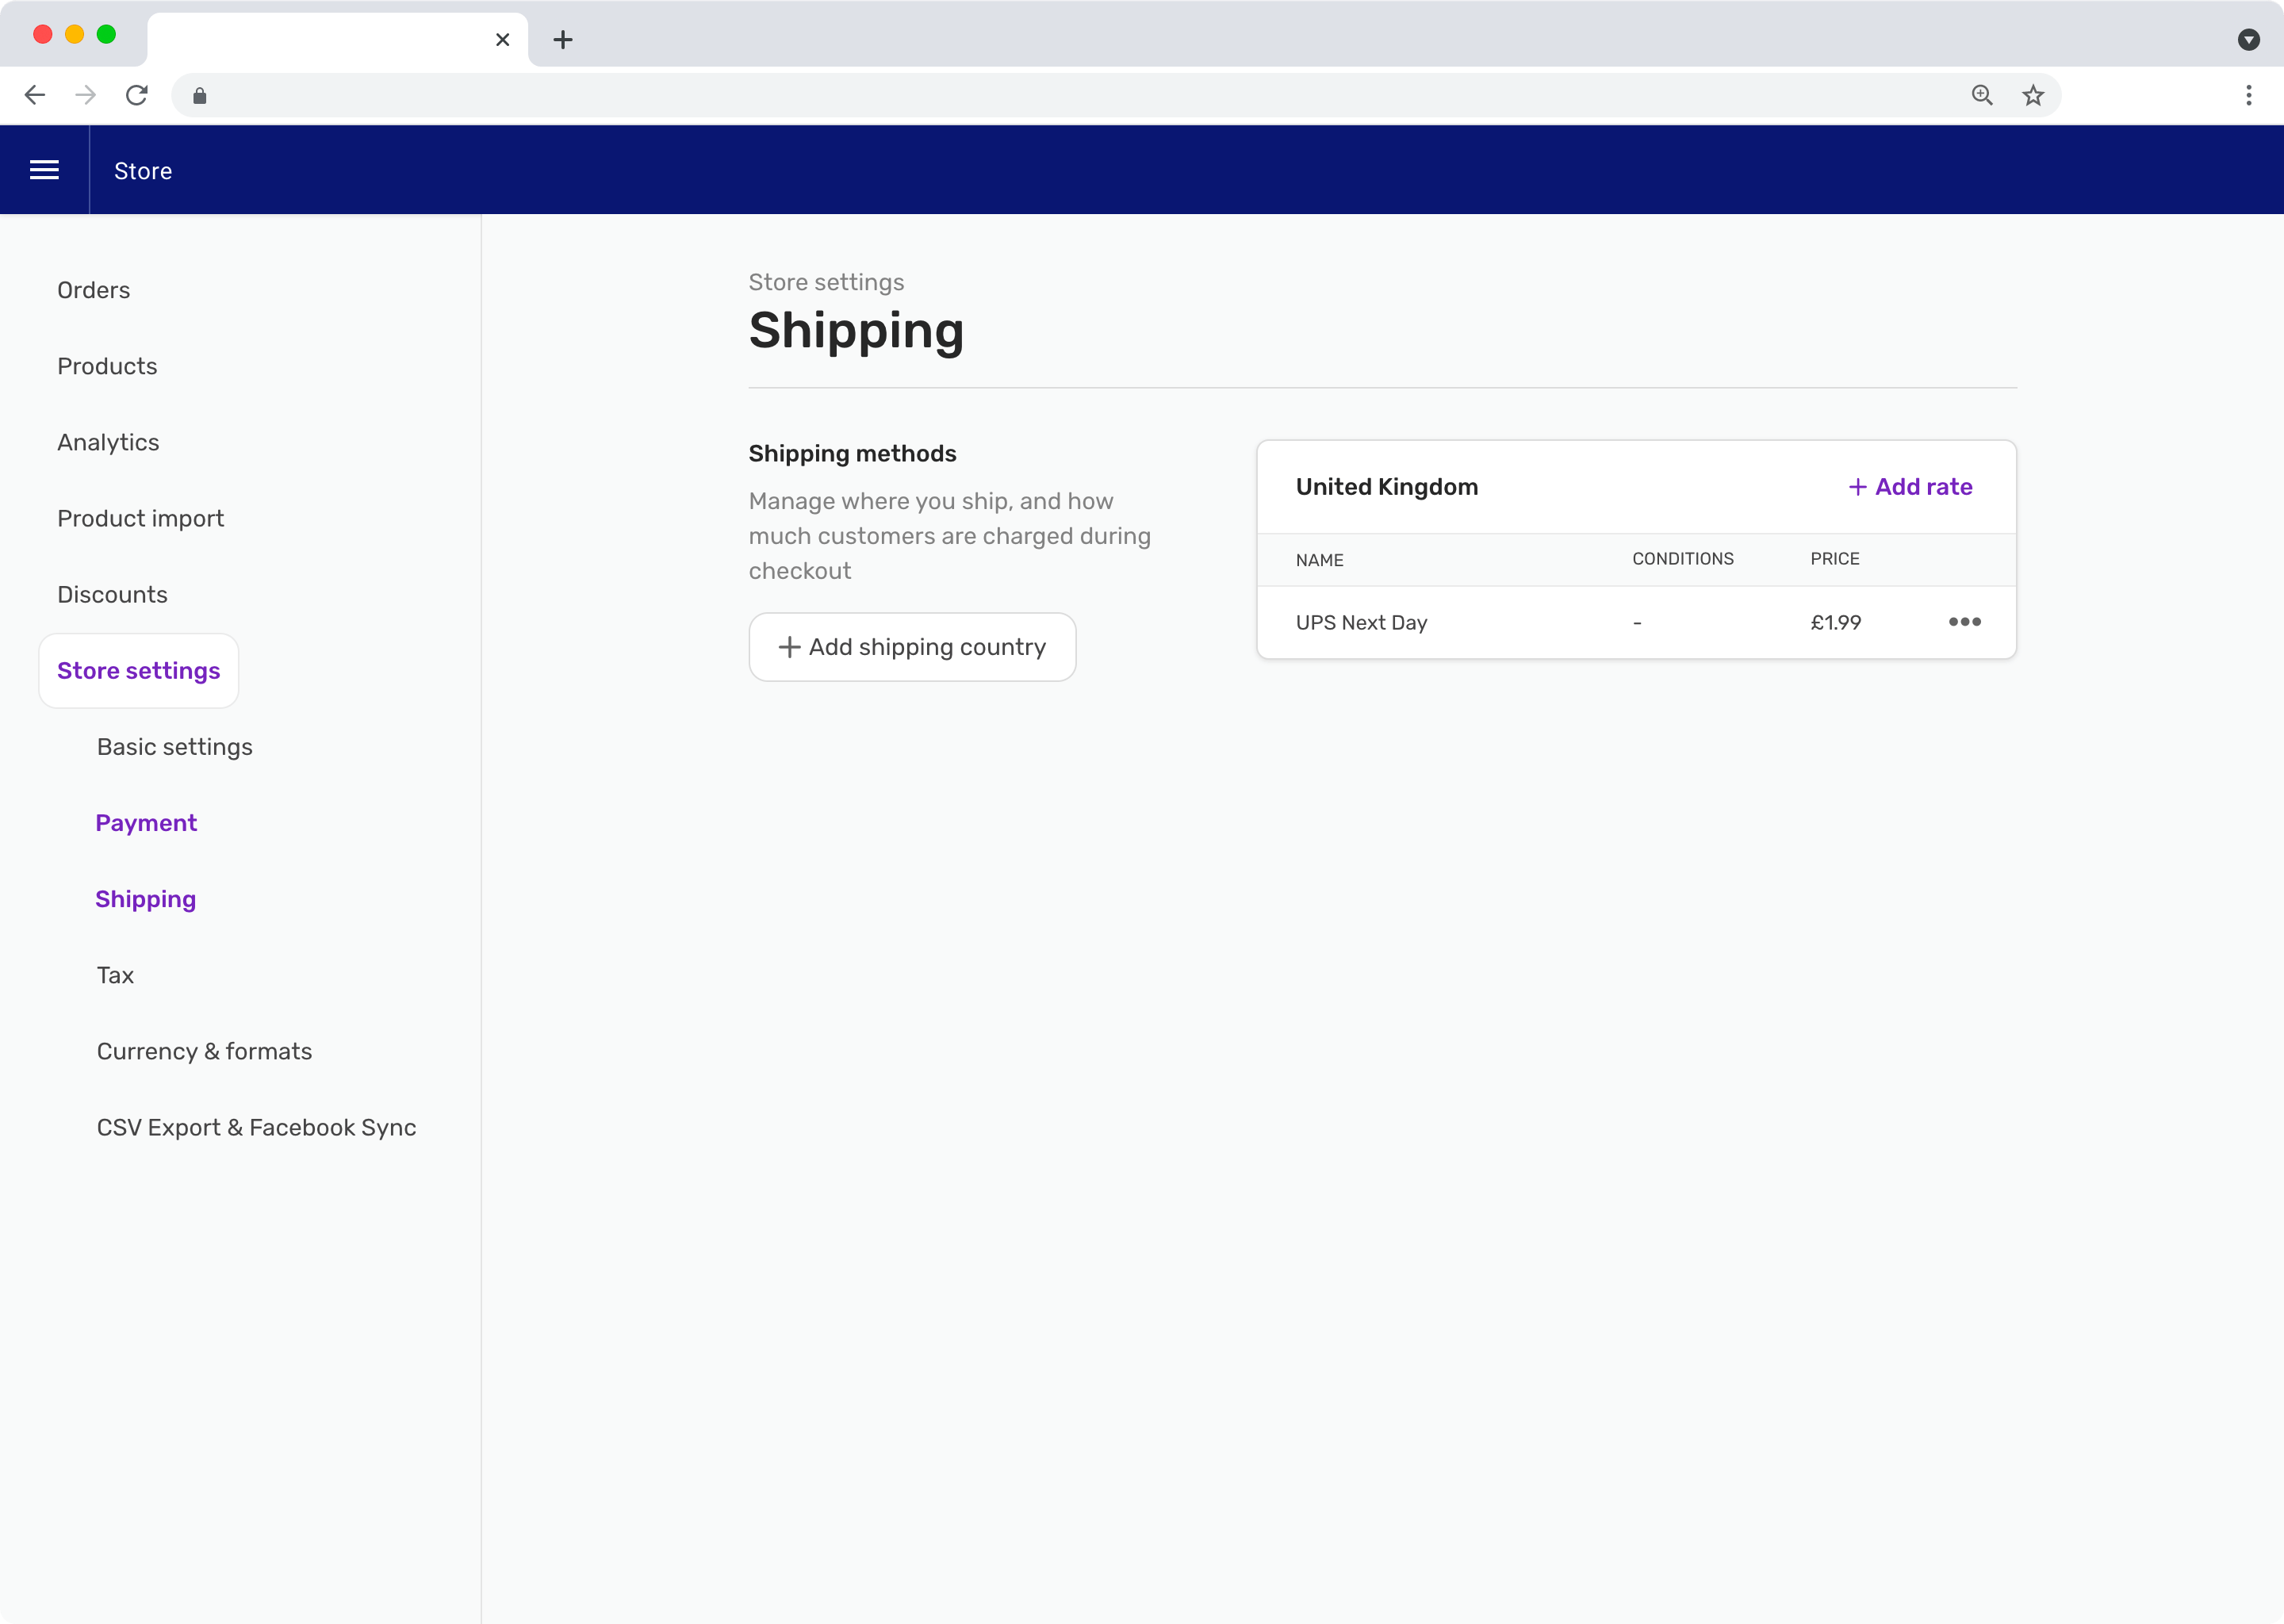Click Add shipping country
The width and height of the screenshot is (2284, 1624).
(911, 647)
